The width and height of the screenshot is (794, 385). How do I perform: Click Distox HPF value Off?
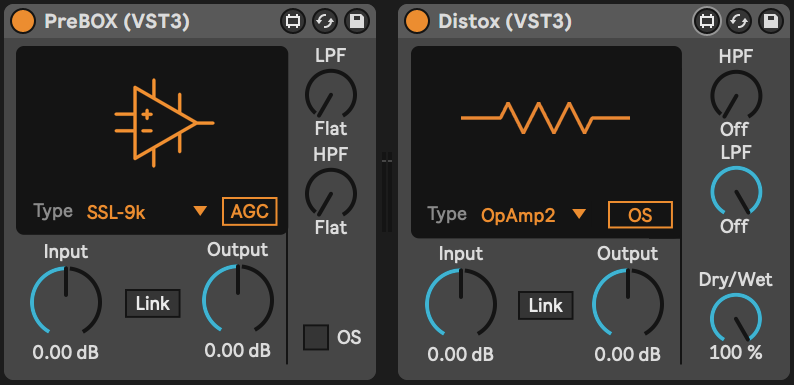coord(734,129)
